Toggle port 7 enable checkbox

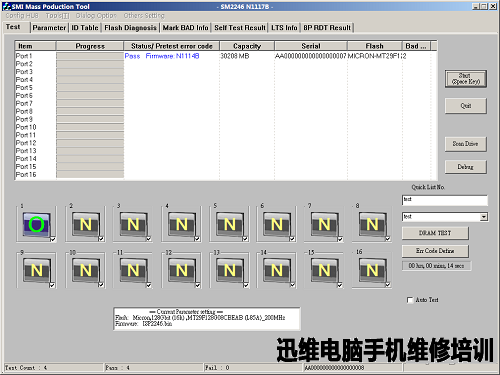tap(340, 239)
